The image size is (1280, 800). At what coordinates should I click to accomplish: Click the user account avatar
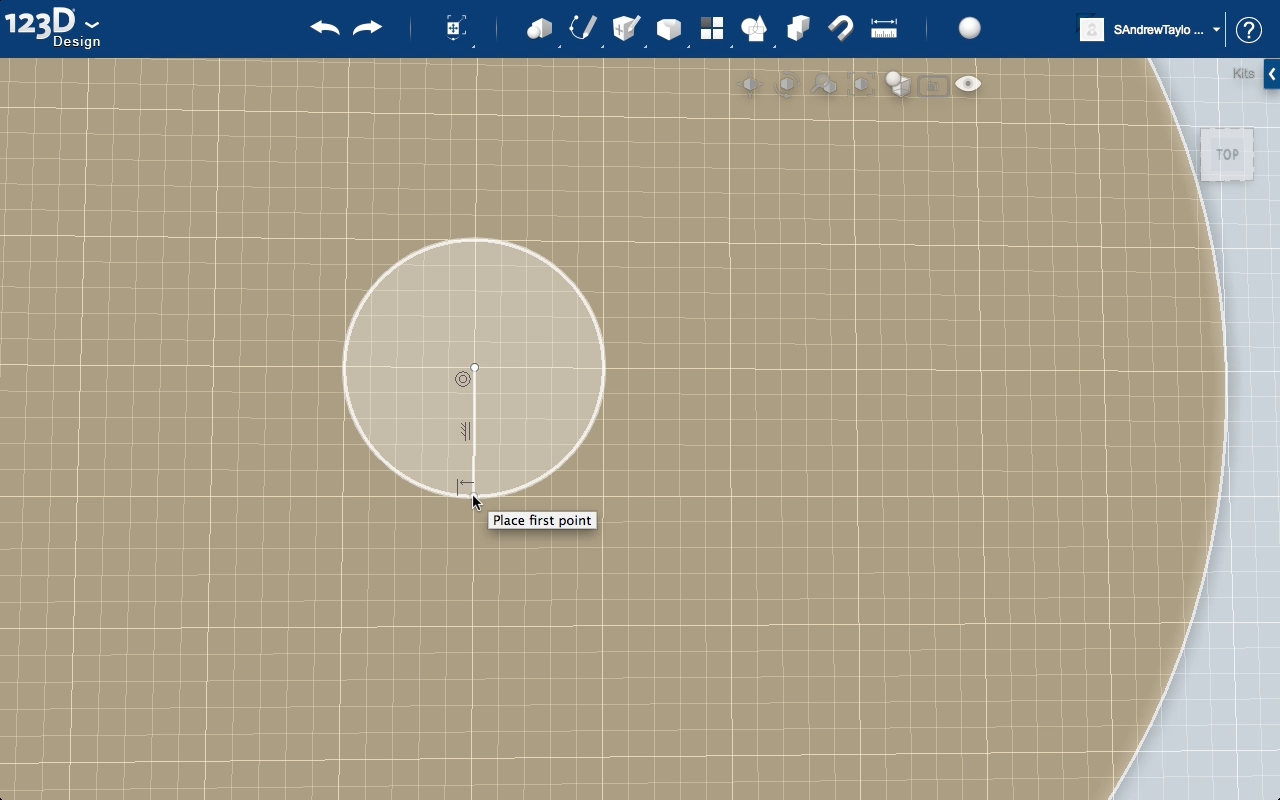(1091, 29)
